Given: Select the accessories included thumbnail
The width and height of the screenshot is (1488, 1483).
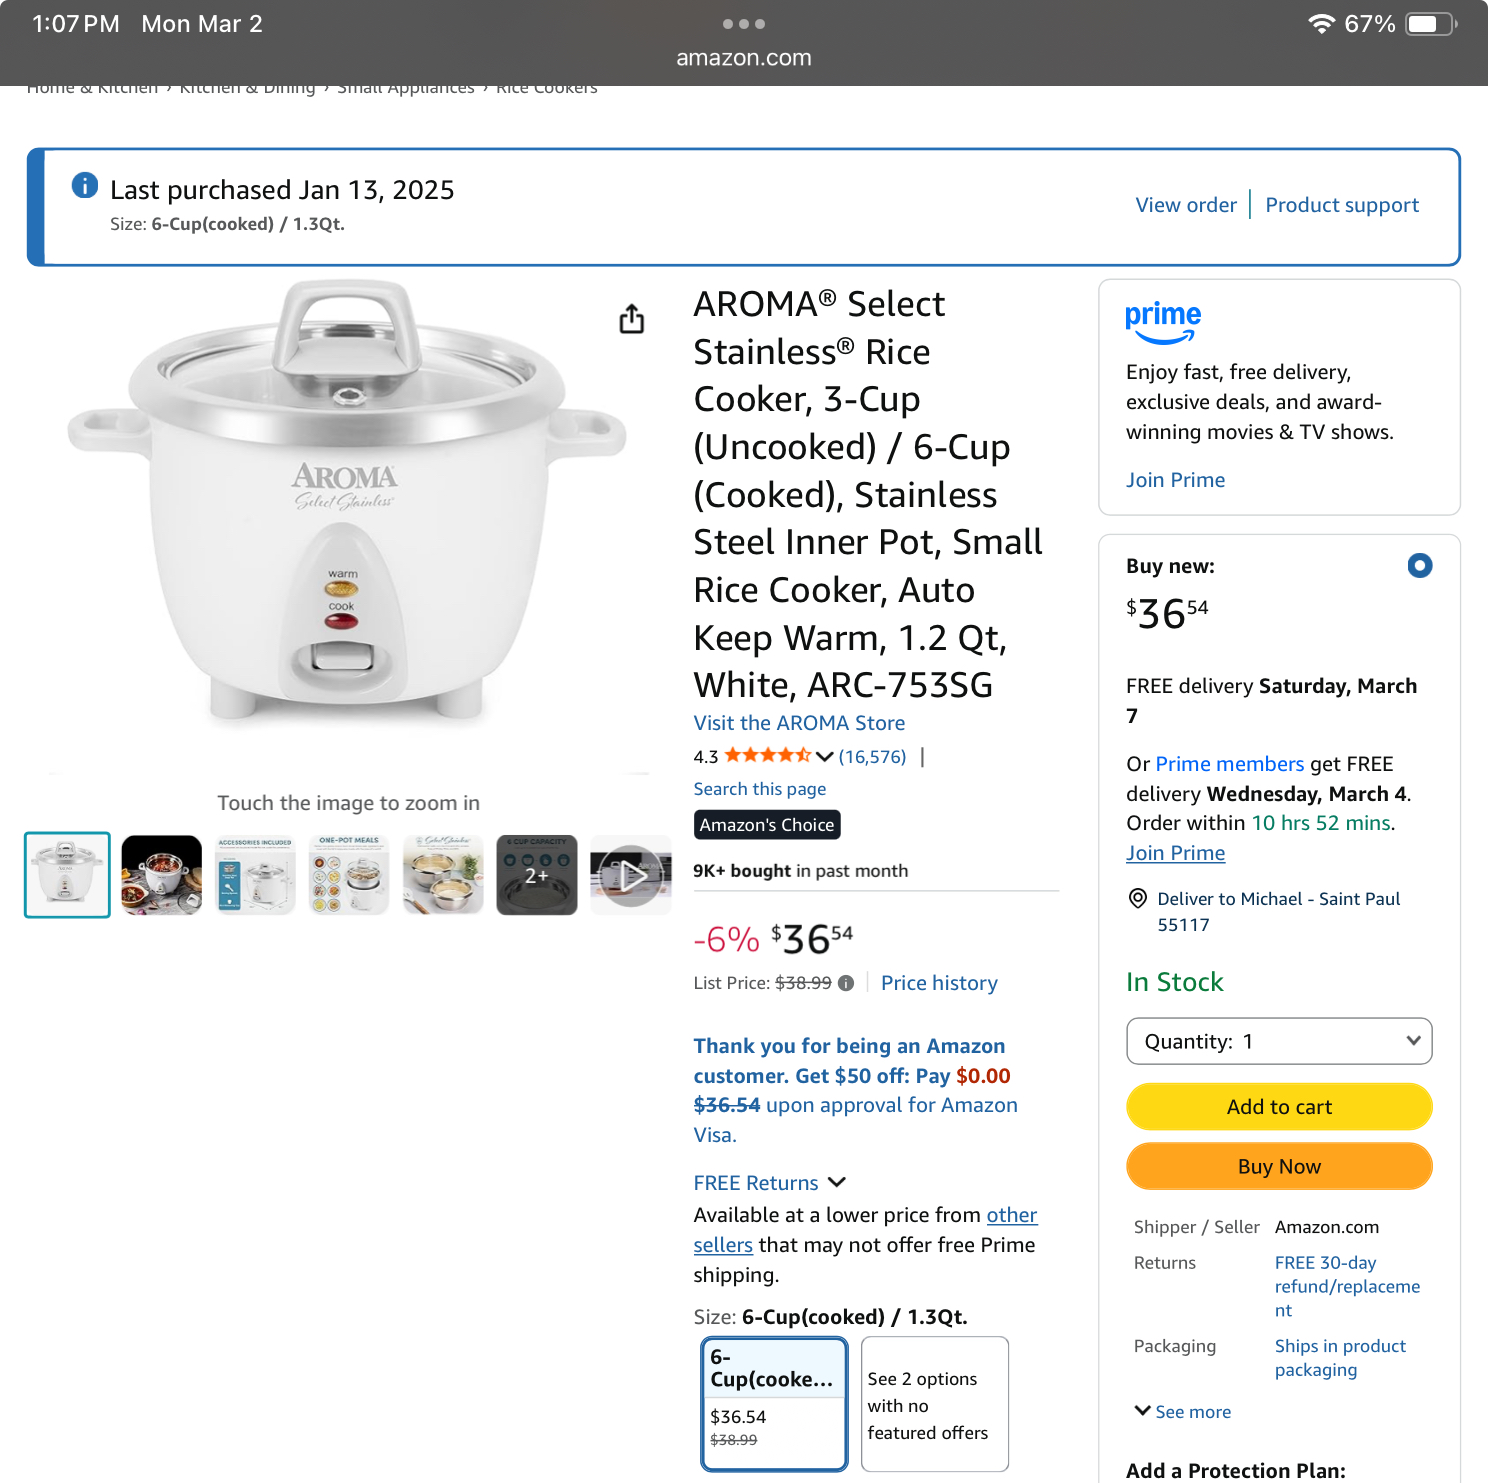Looking at the screenshot, I should pyautogui.click(x=255, y=875).
